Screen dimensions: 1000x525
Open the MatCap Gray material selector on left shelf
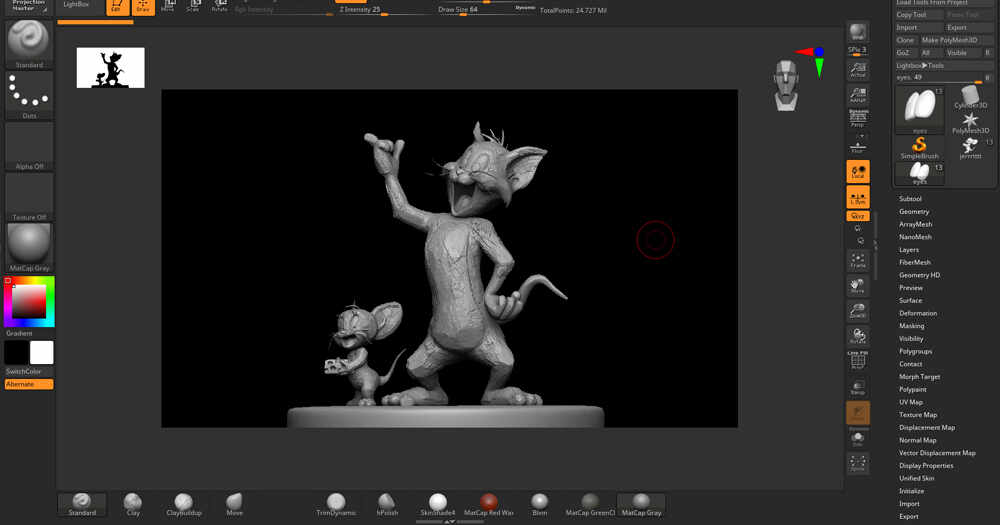tap(29, 248)
